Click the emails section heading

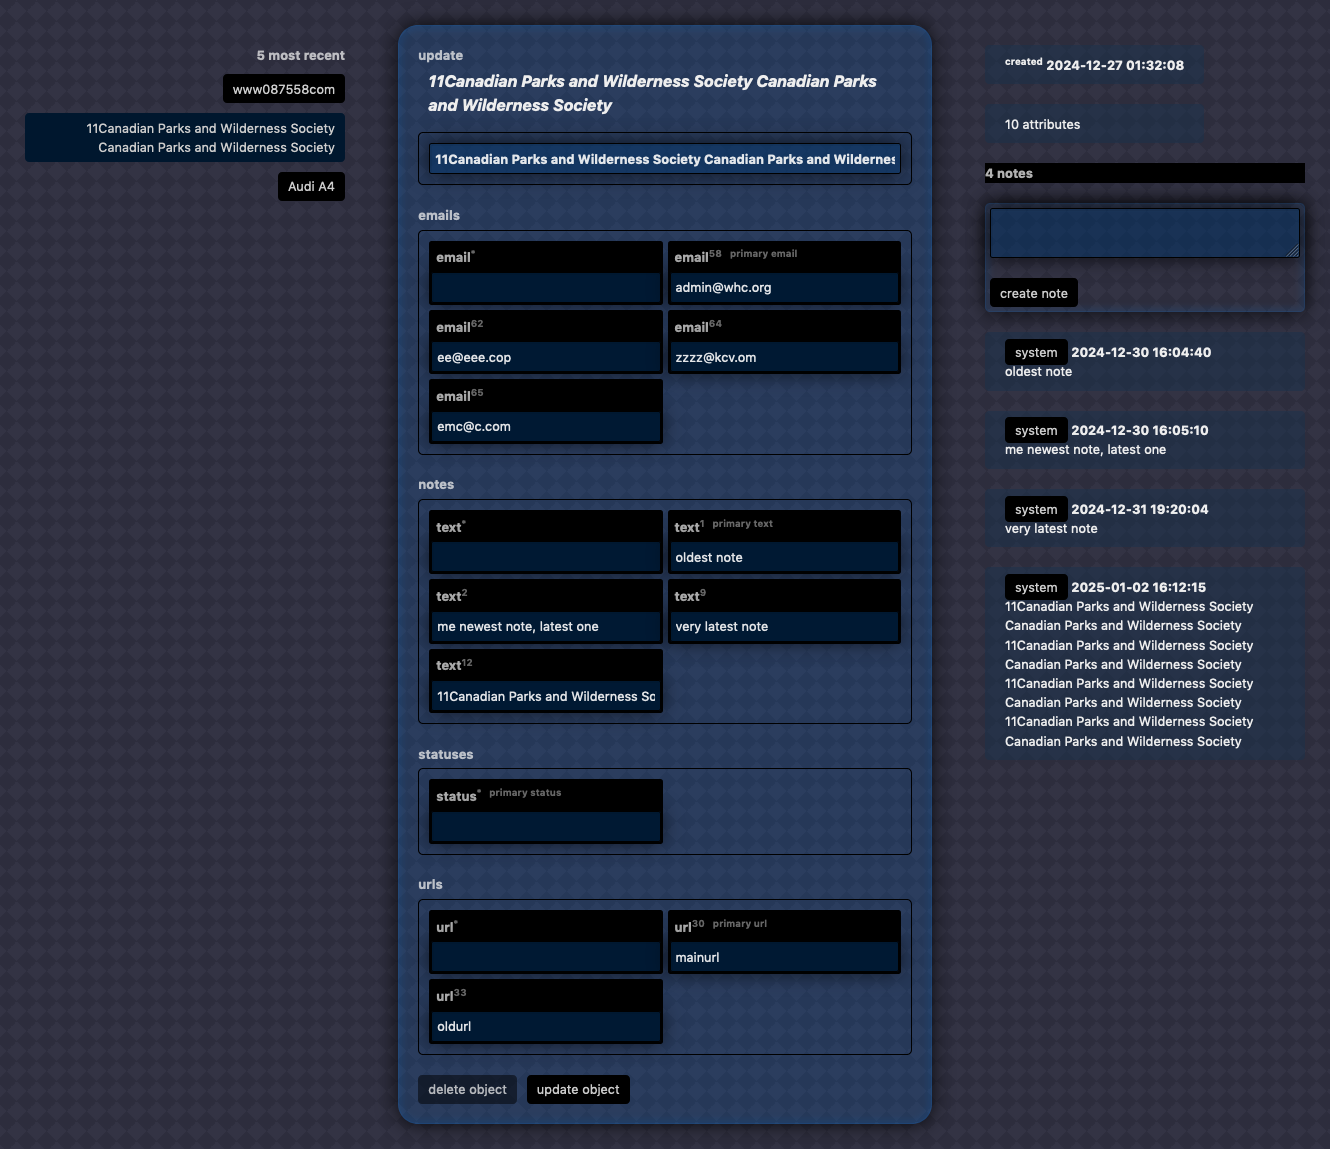[x=439, y=215]
